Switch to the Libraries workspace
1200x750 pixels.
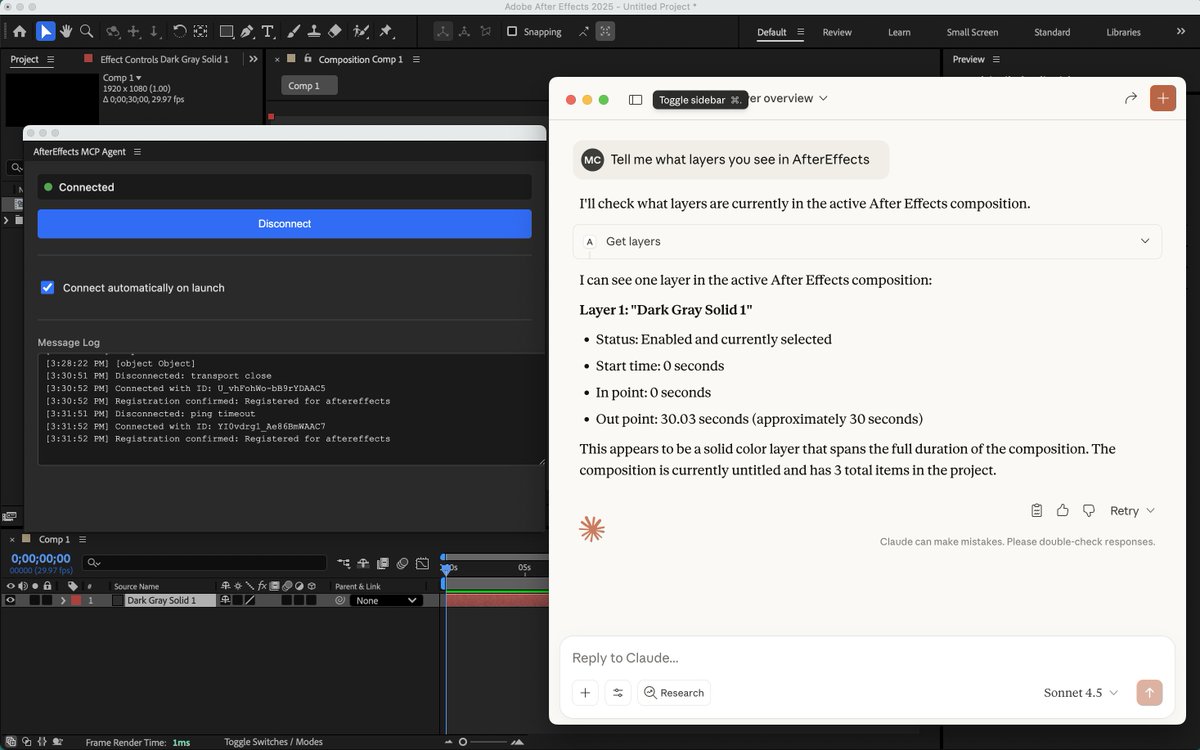[x=1123, y=32]
